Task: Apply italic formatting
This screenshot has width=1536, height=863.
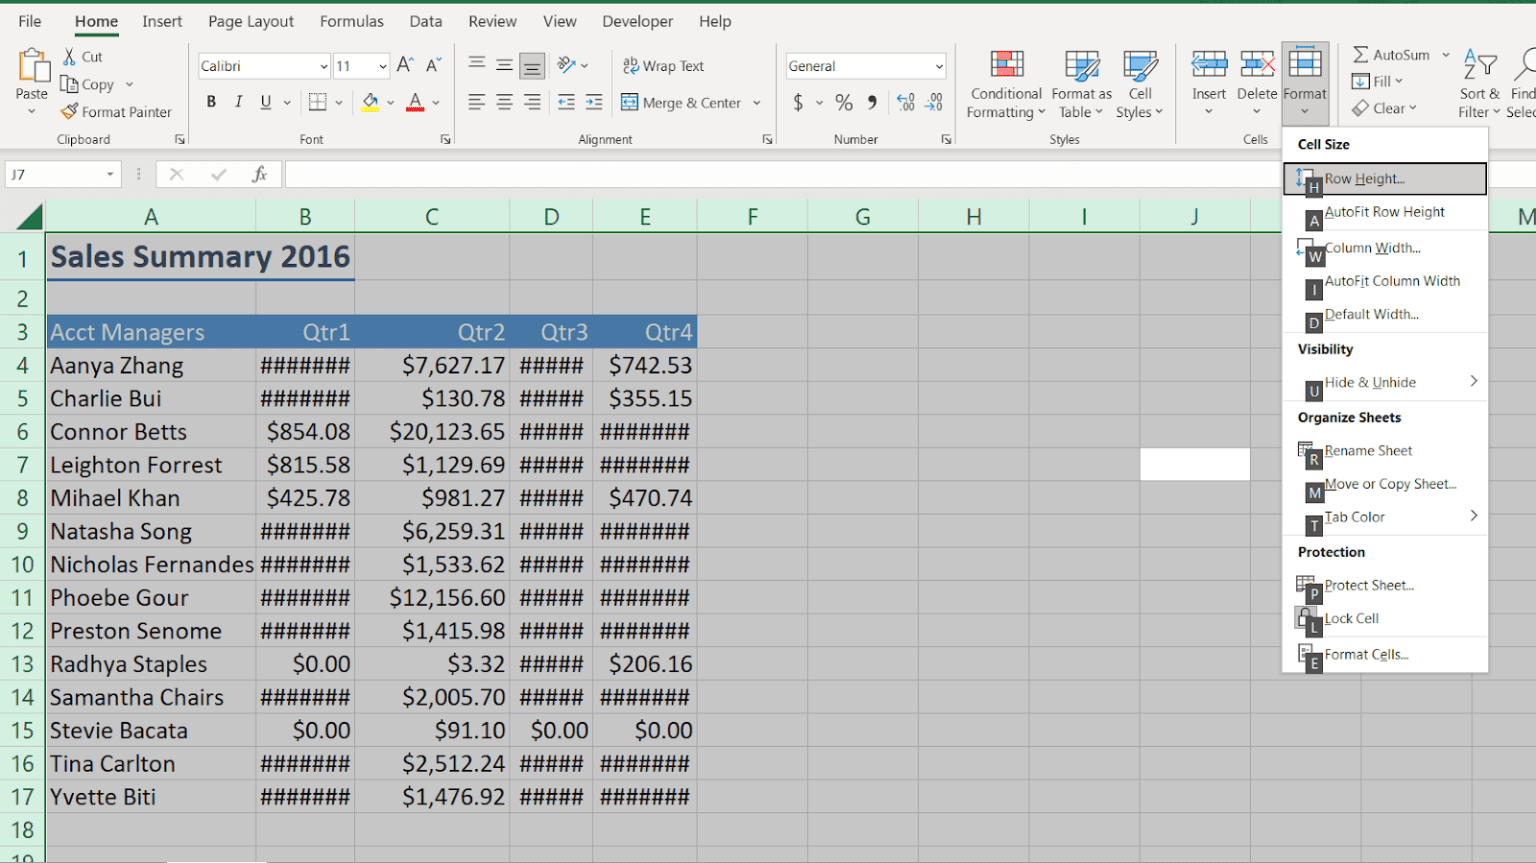Action: [237, 101]
